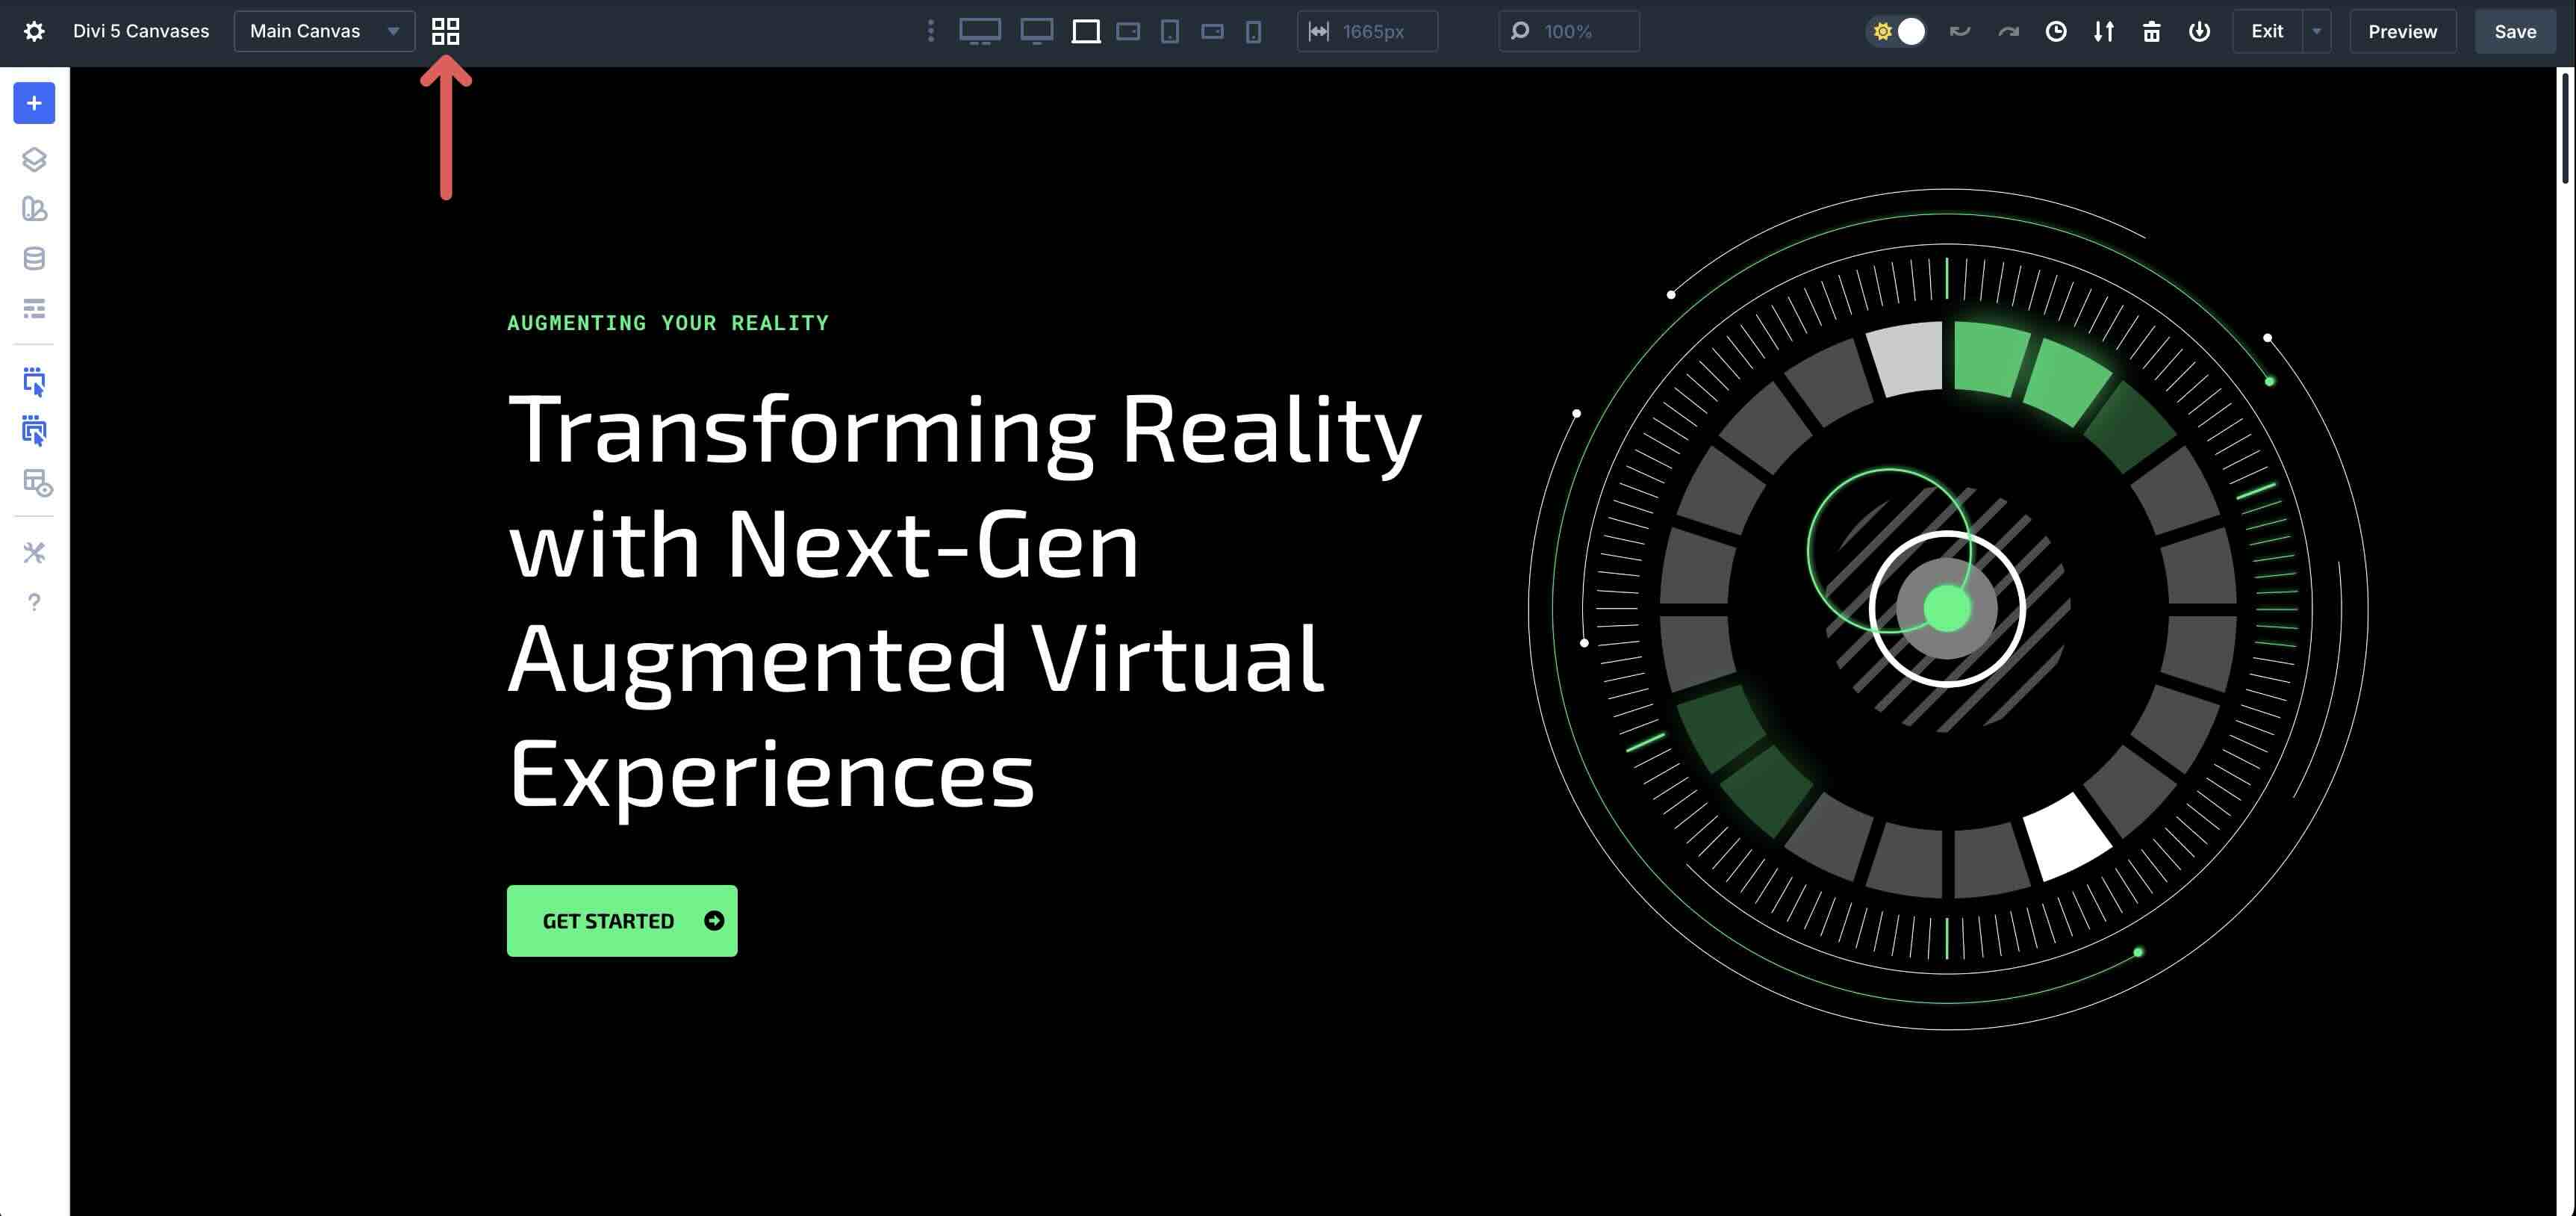Select the active laptop view tab
This screenshot has height=1216, width=2576.
pos(1085,31)
